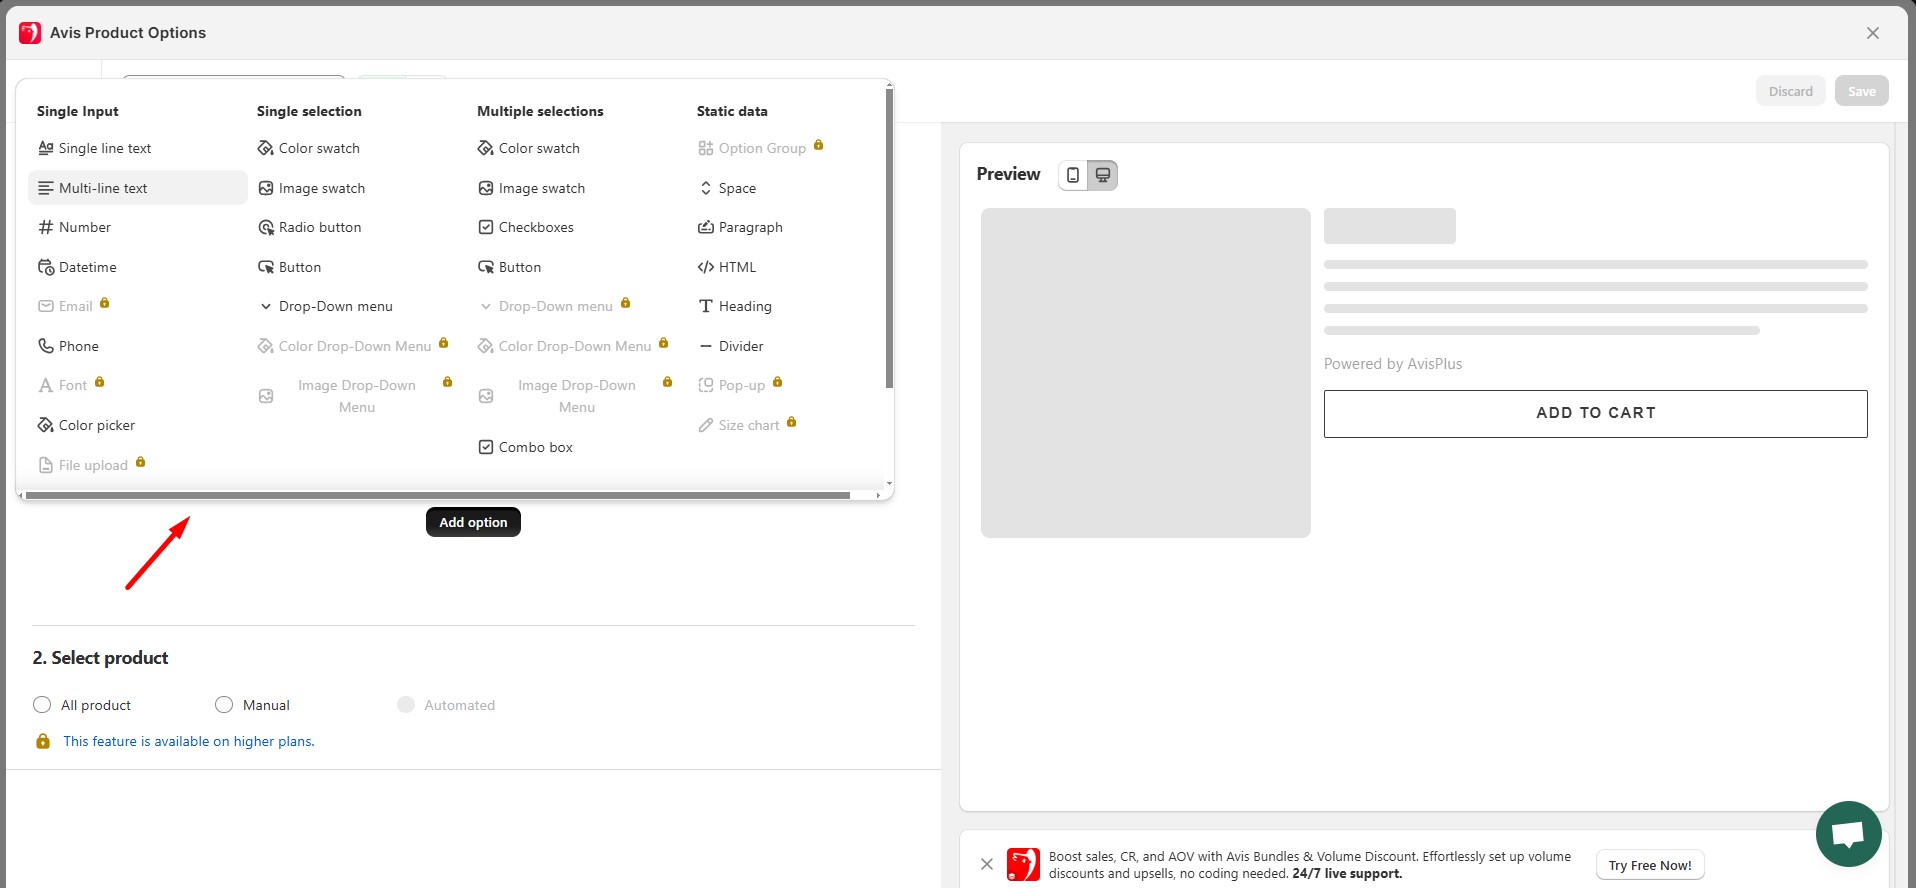The height and width of the screenshot is (888, 1916).
Task: Select the Color picker icon
Action: [46, 425]
